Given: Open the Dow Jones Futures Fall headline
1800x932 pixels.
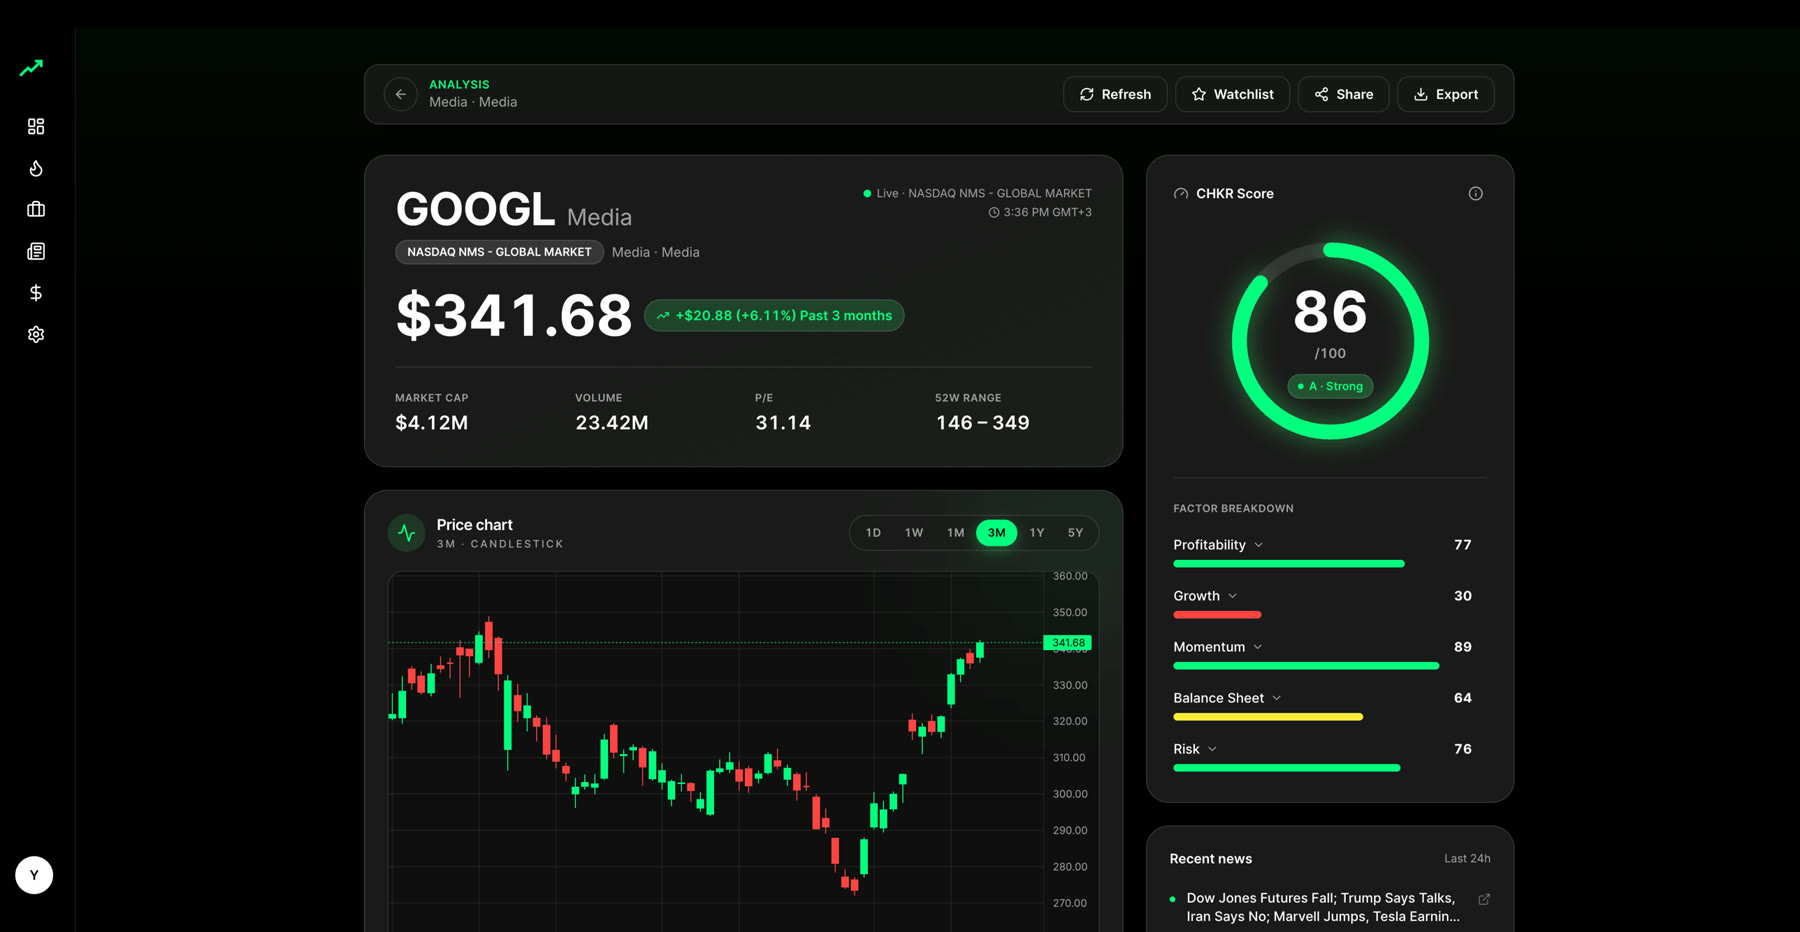Looking at the screenshot, I should [x=1322, y=907].
